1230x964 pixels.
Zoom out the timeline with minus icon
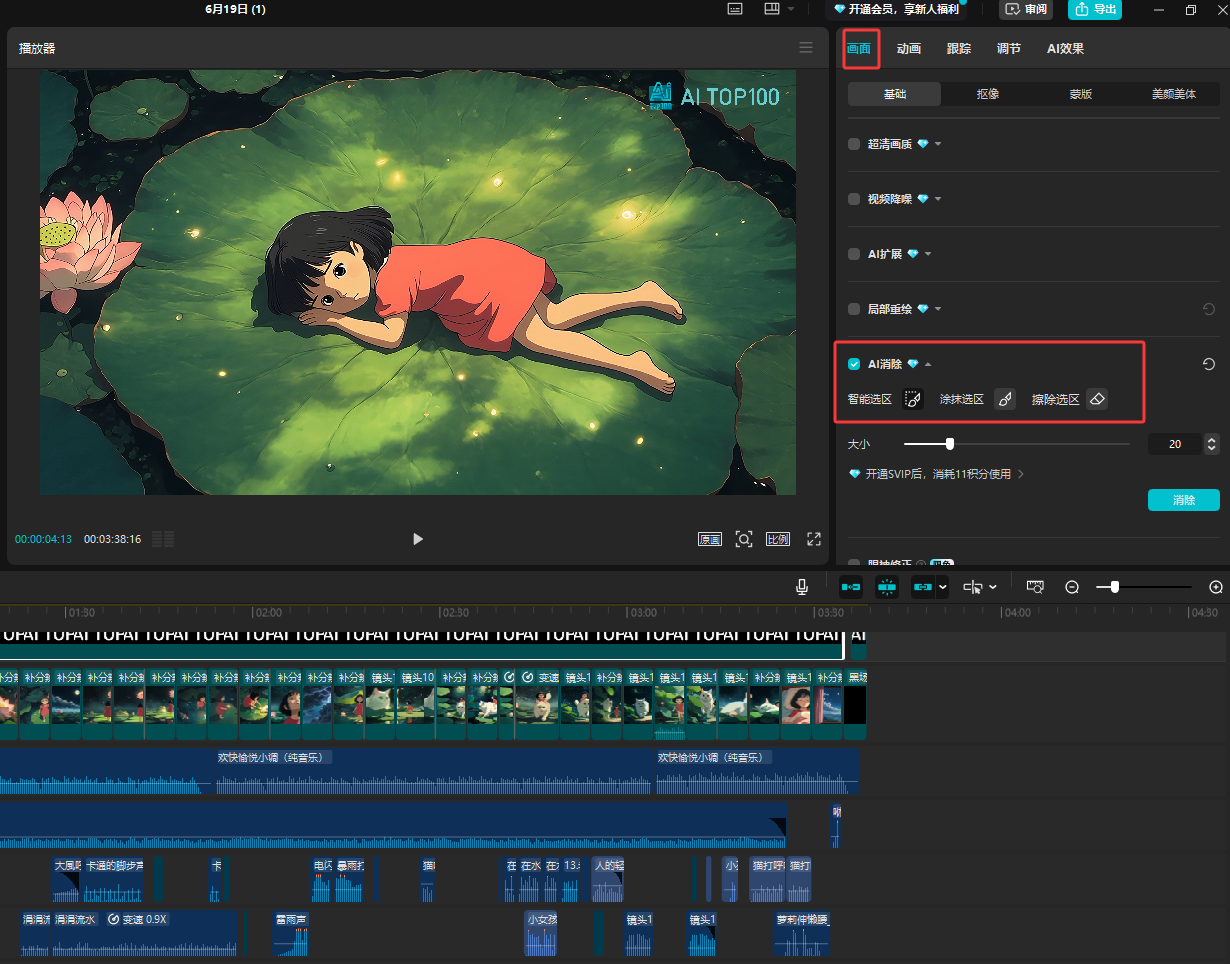tap(1072, 587)
